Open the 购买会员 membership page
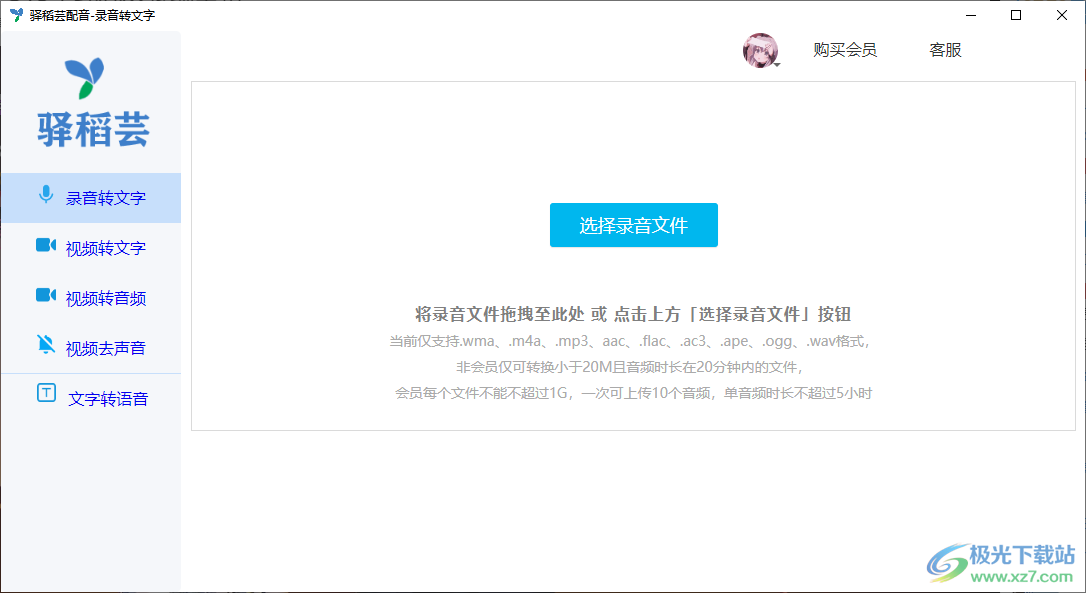The width and height of the screenshot is (1086, 593). pos(844,50)
